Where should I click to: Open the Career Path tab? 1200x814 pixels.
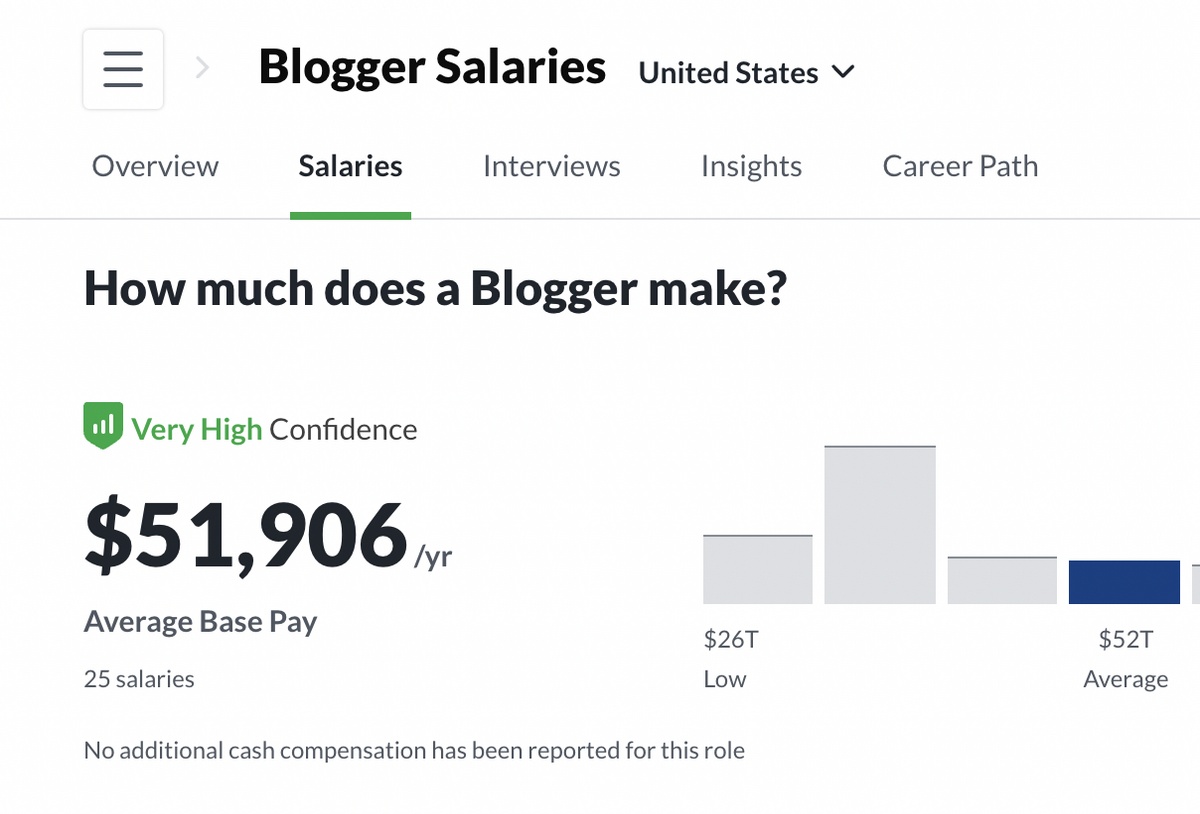959,166
